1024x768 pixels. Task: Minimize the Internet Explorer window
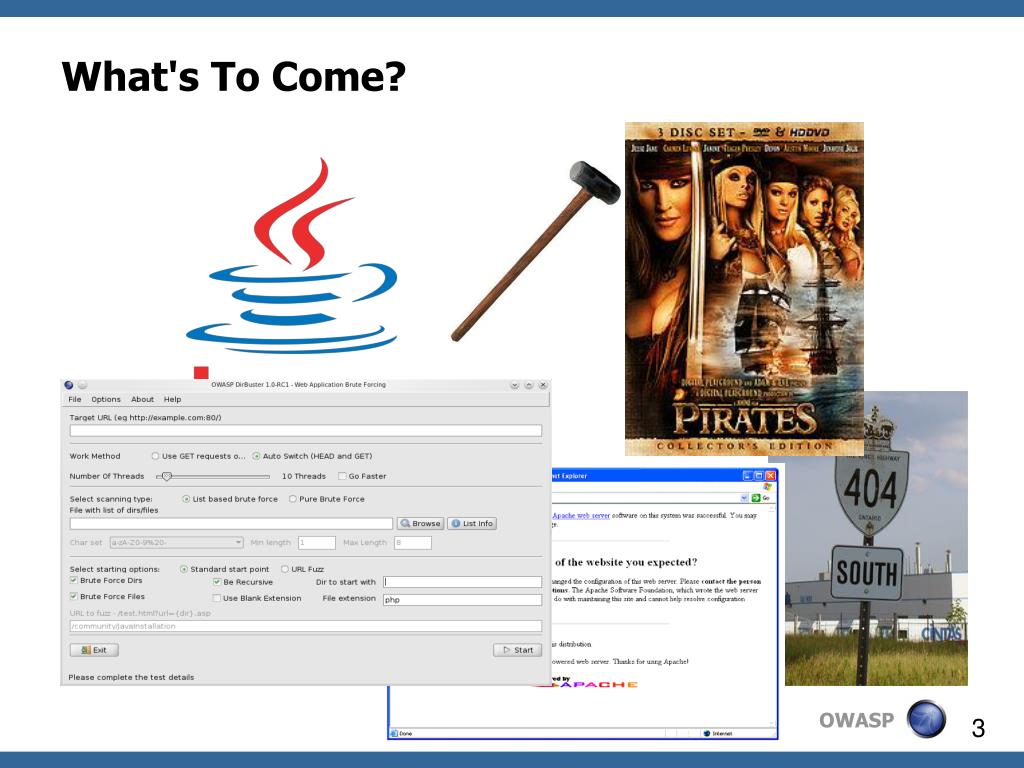(x=748, y=475)
